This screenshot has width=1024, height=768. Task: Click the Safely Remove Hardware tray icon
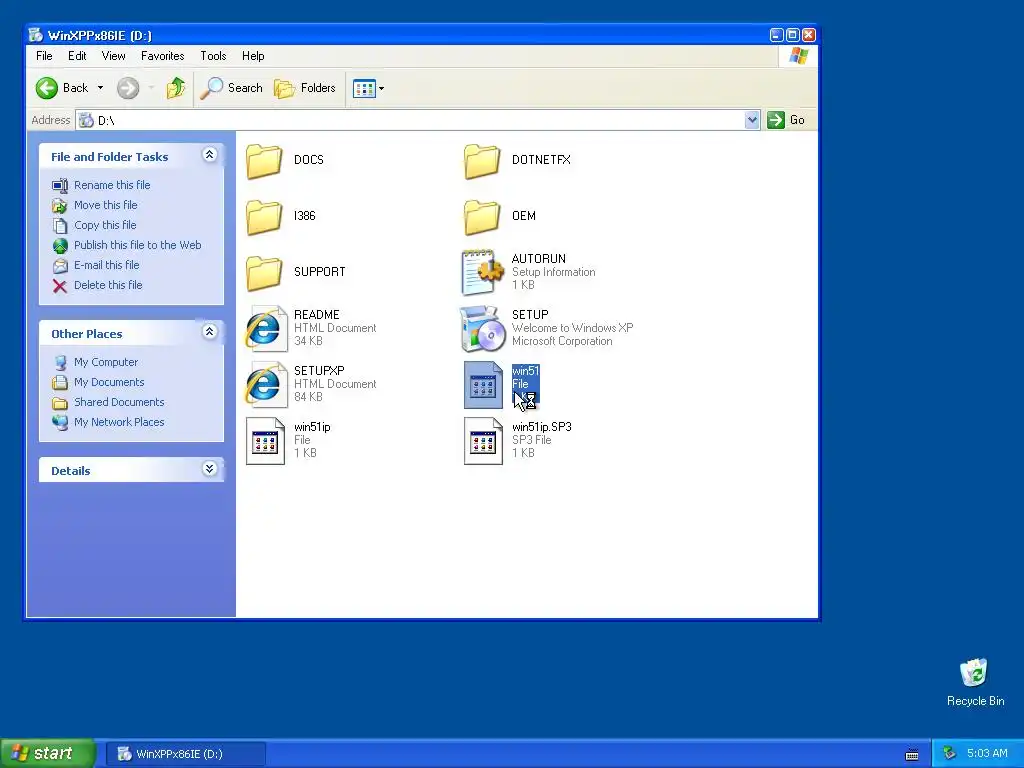[x=950, y=754]
